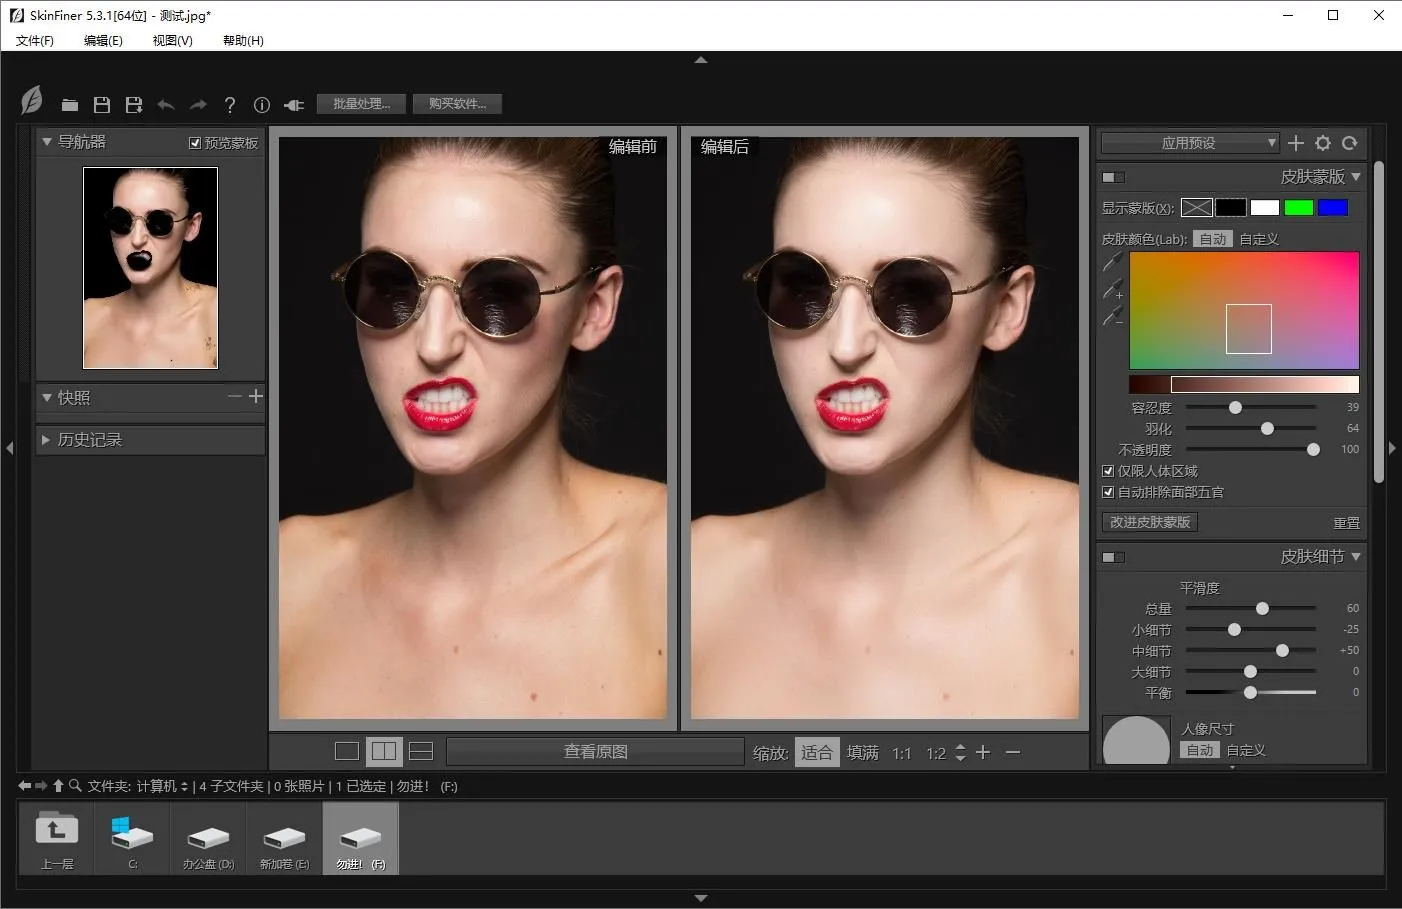Screen dimensions: 1402x909
Task: Click the open folder icon in toolbar
Action: (69, 105)
